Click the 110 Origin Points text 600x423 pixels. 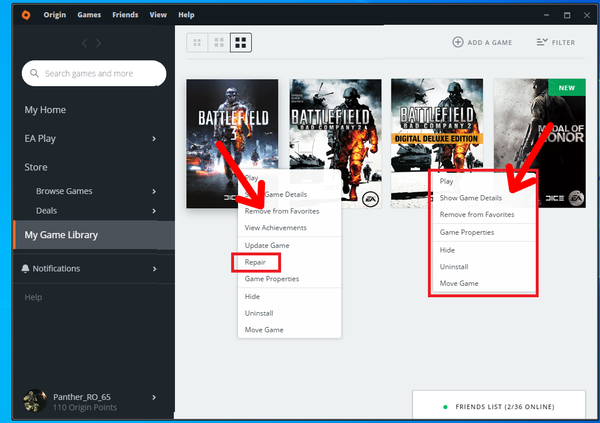[85, 408]
